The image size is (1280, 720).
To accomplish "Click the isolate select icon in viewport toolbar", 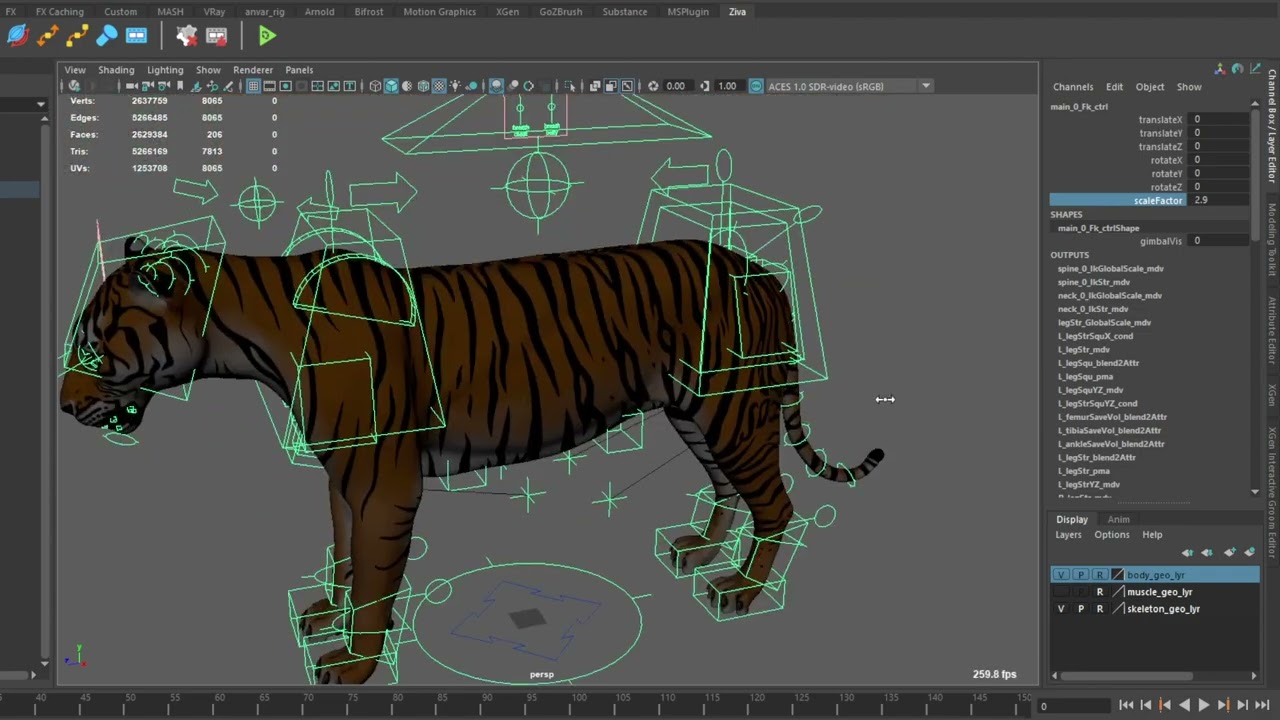I will point(570,86).
